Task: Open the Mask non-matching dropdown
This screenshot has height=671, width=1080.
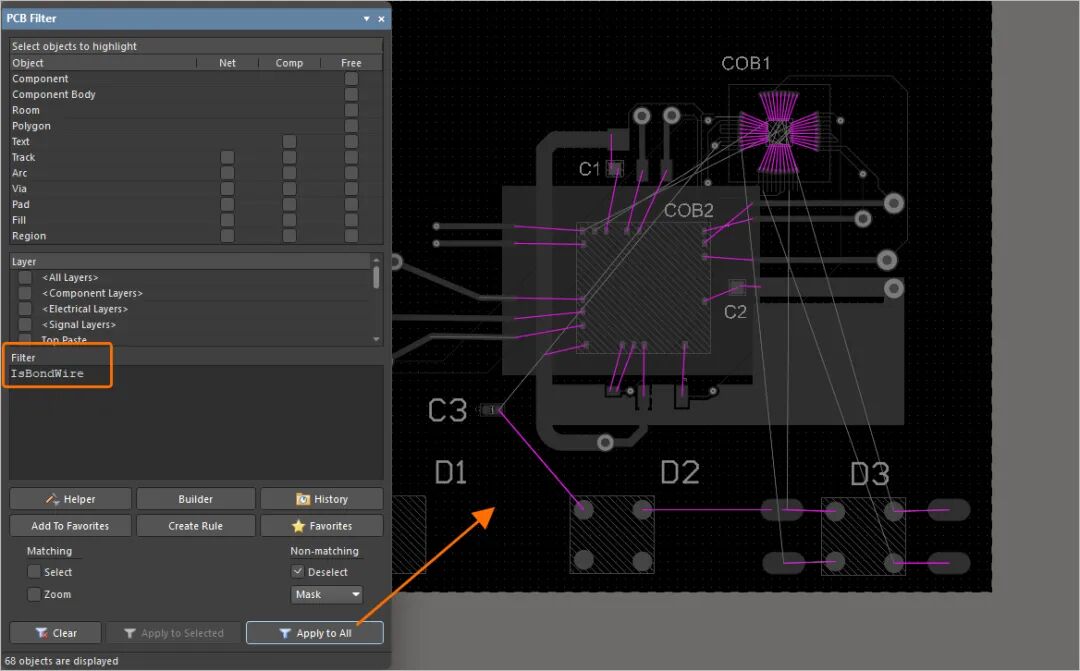Action: [326, 594]
